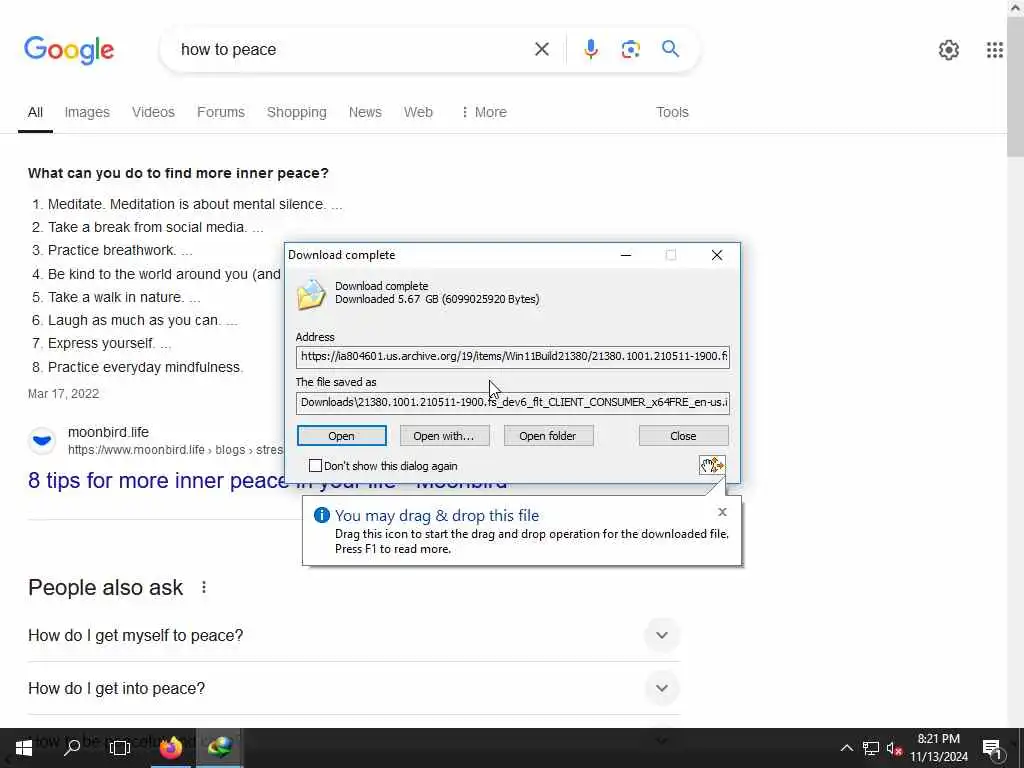Viewport: 1024px width, 768px height.
Task: Switch to Forums results tab
Action: [221, 112]
